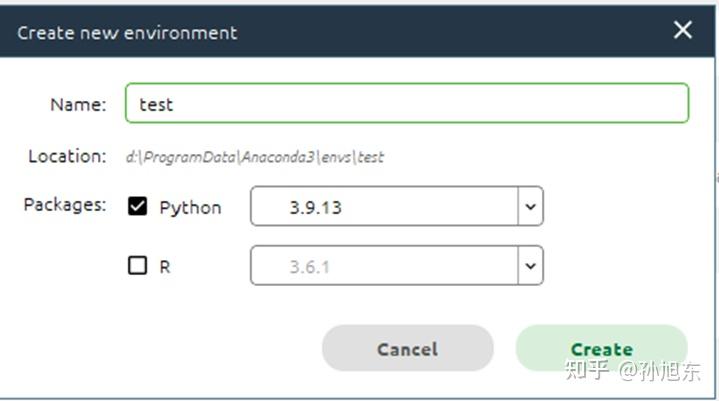Click the environment Name input field

(406, 104)
